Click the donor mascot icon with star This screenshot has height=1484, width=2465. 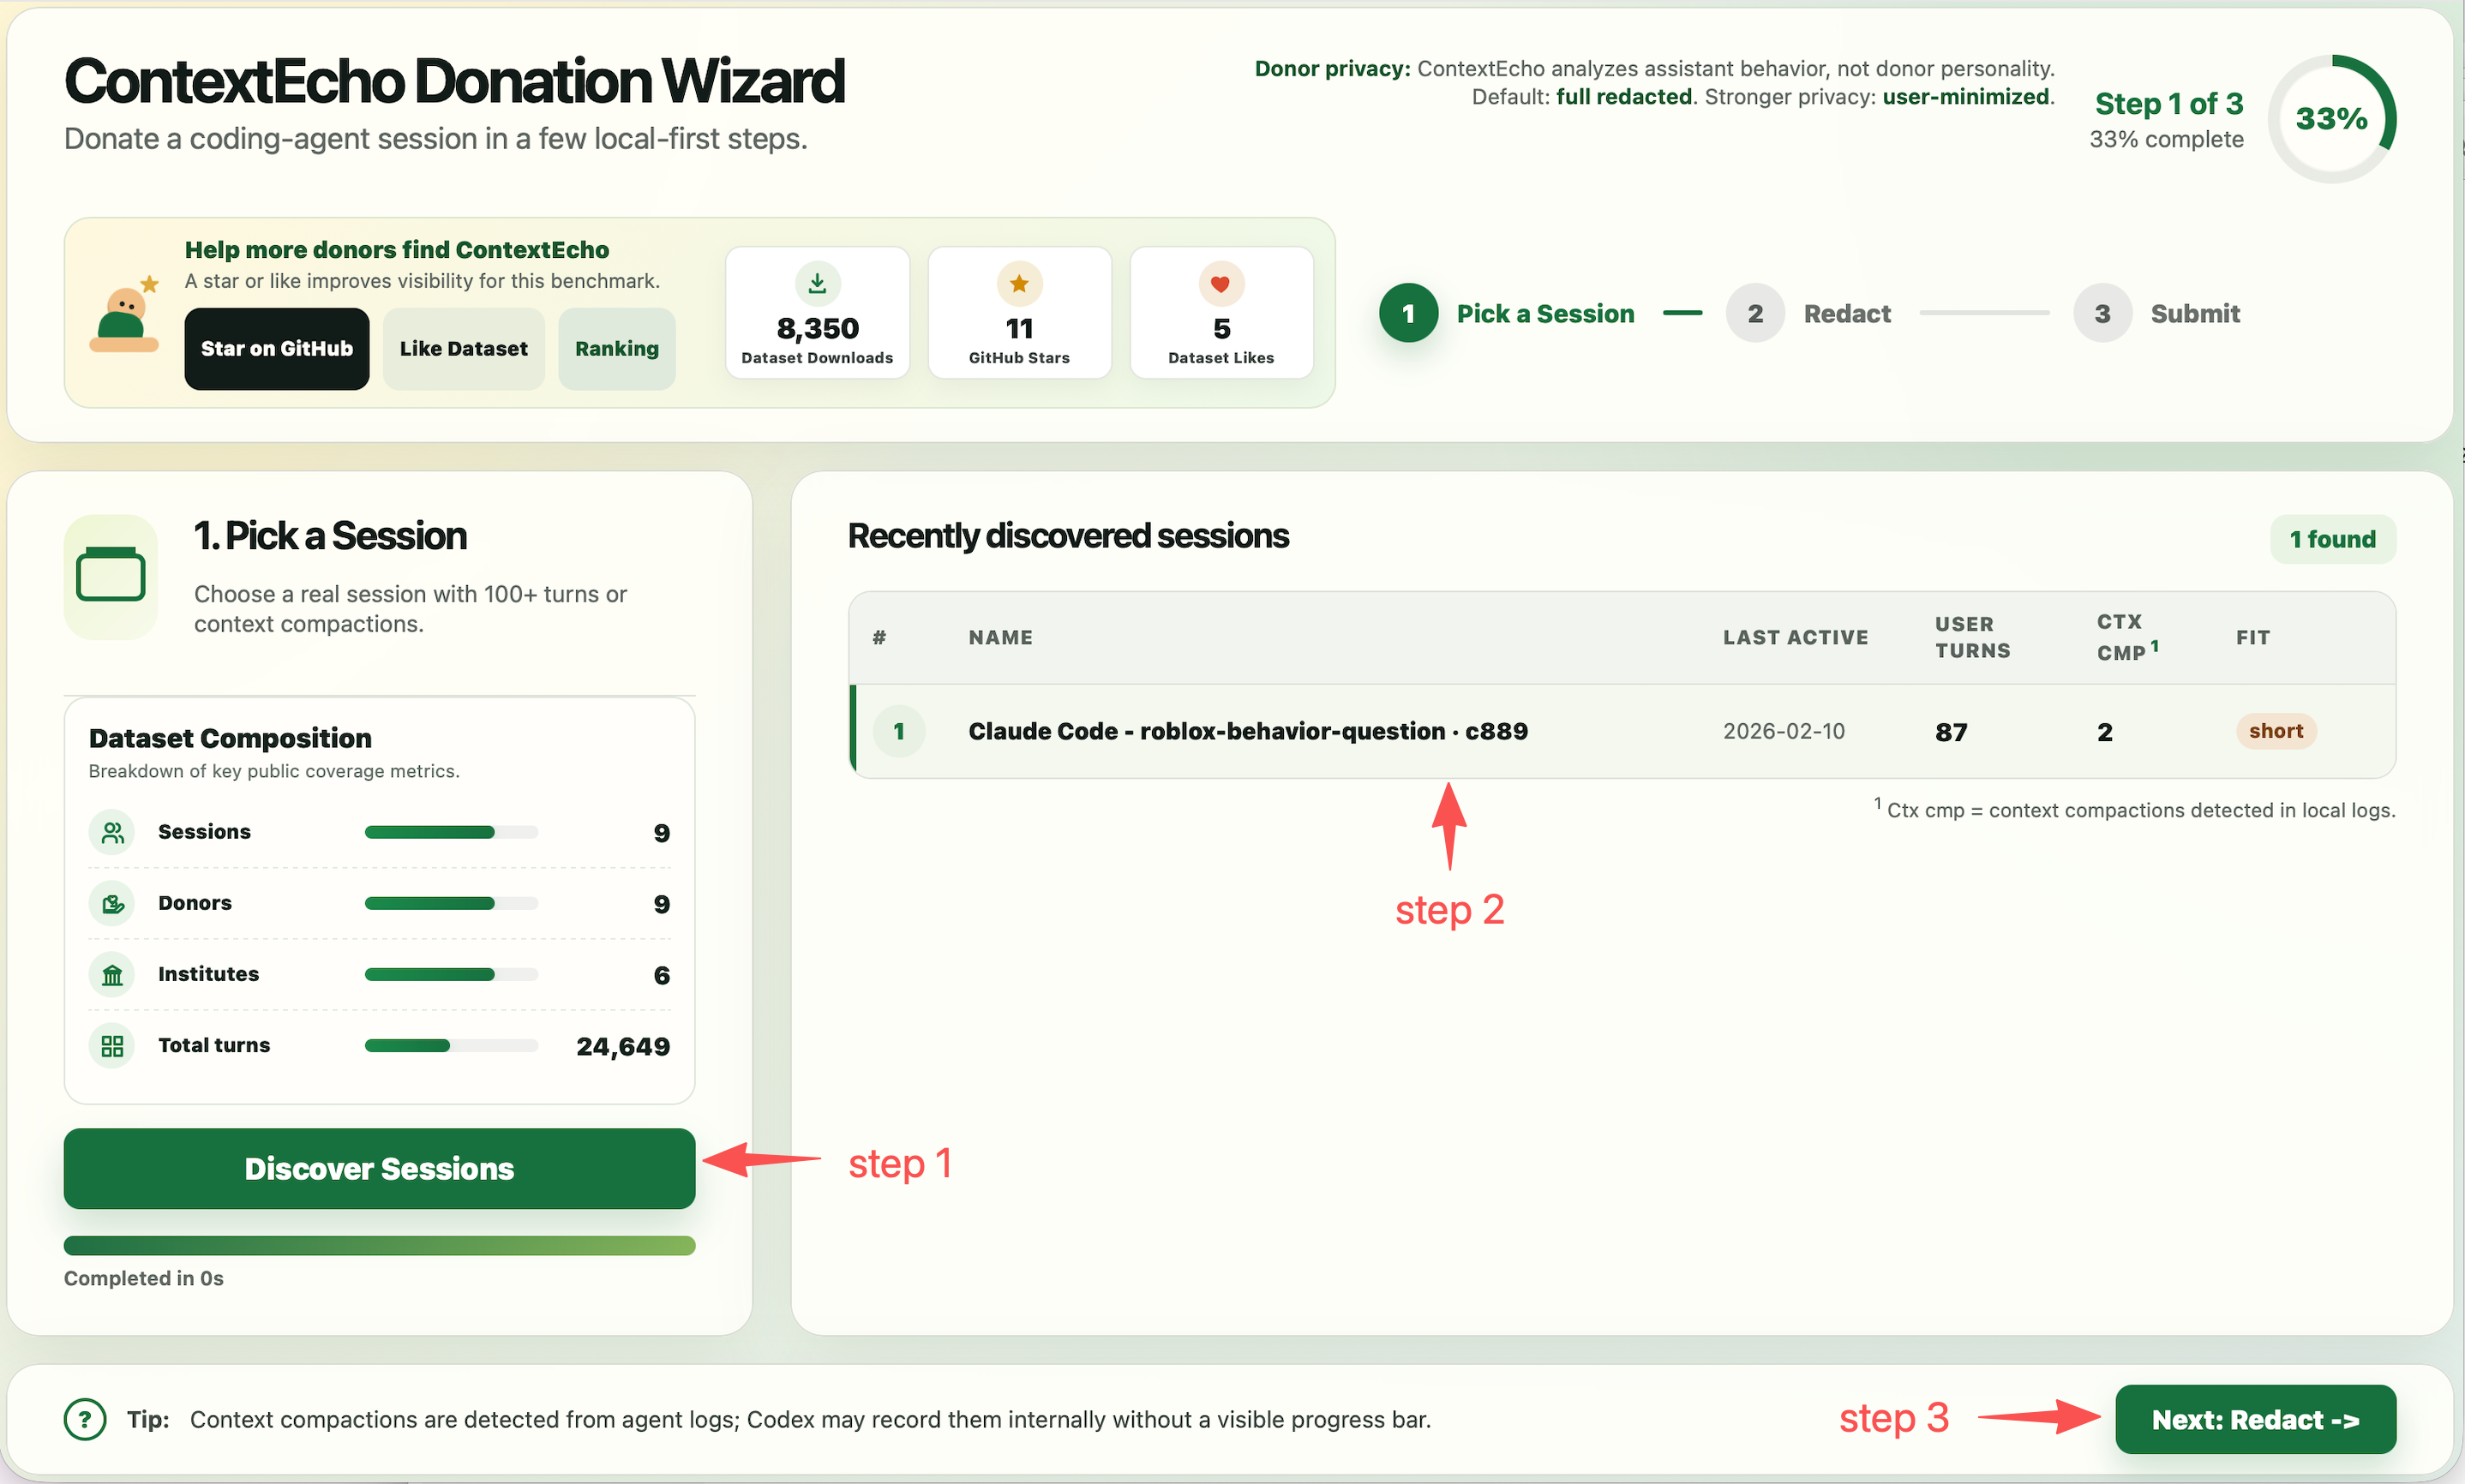click(x=126, y=314)
